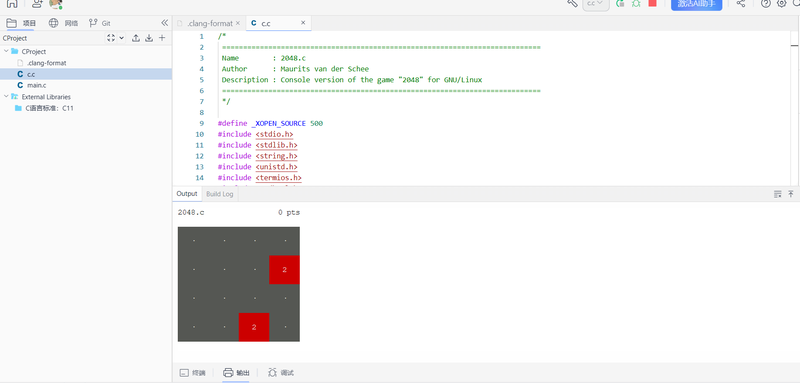Click the locate file crosshair icon
800x383 pixels.
(111, 38)
